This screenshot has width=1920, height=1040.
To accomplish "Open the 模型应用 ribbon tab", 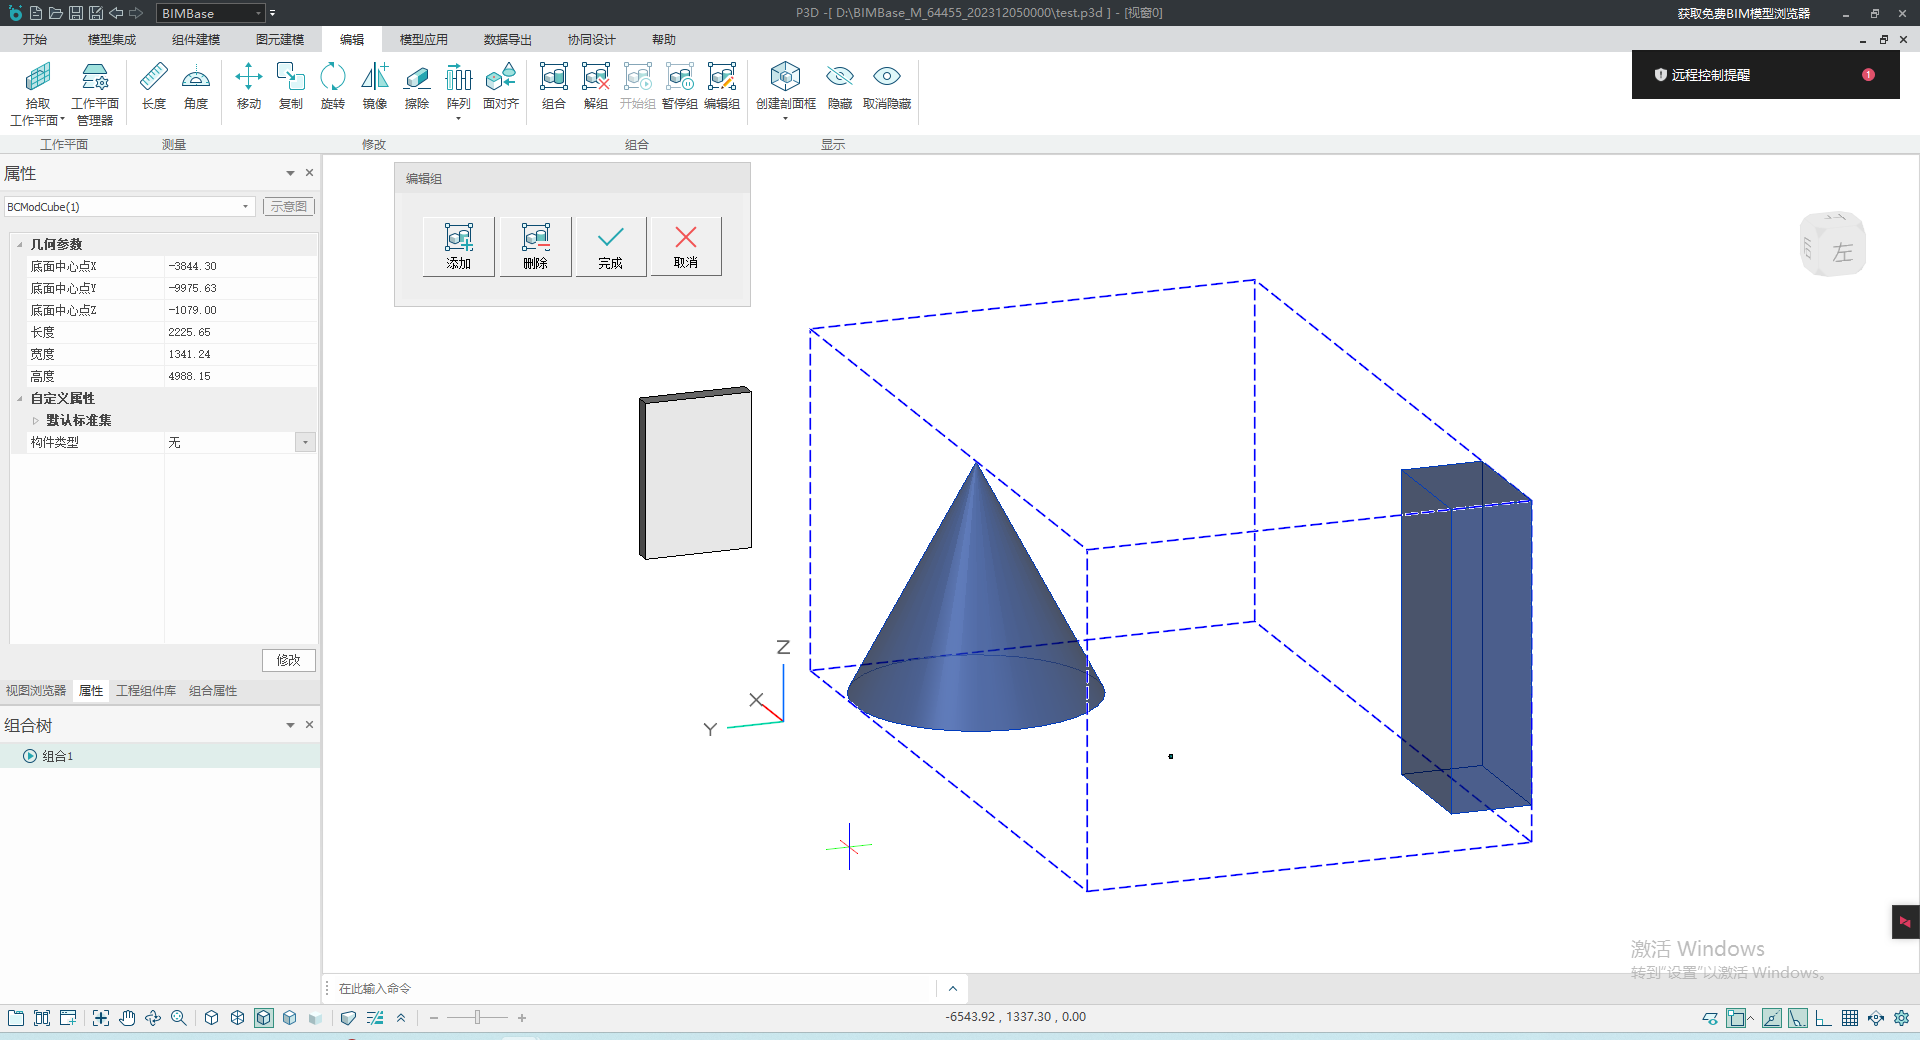I will 423,40.
